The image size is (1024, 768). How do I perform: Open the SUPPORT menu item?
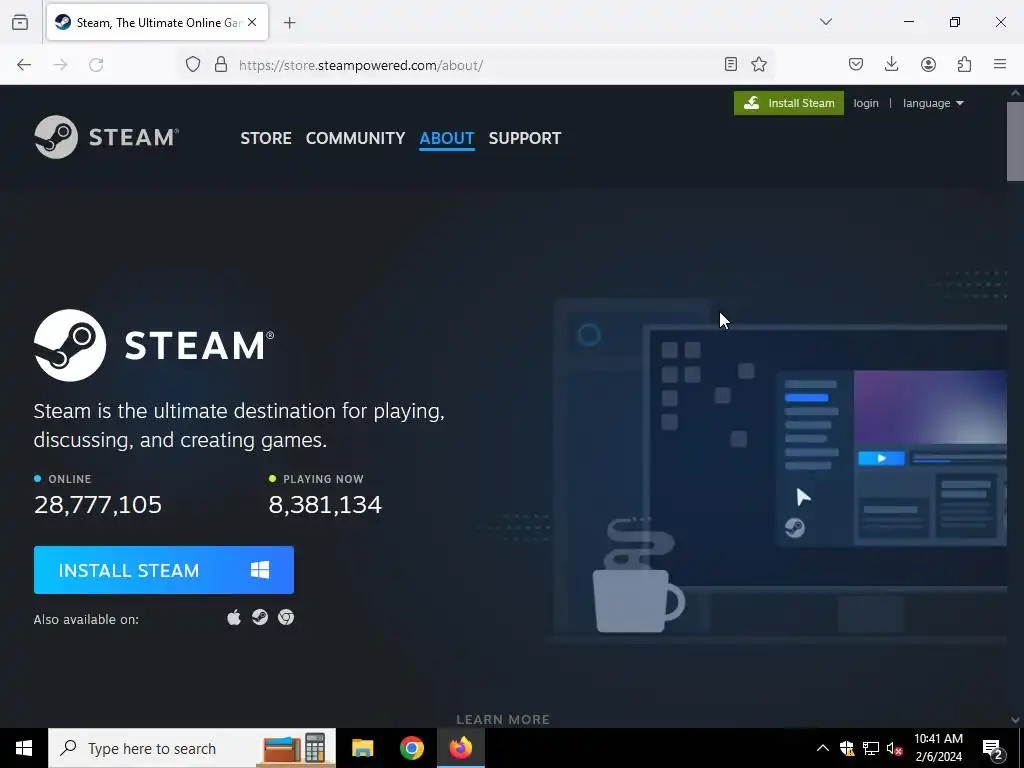coord(525,138)
